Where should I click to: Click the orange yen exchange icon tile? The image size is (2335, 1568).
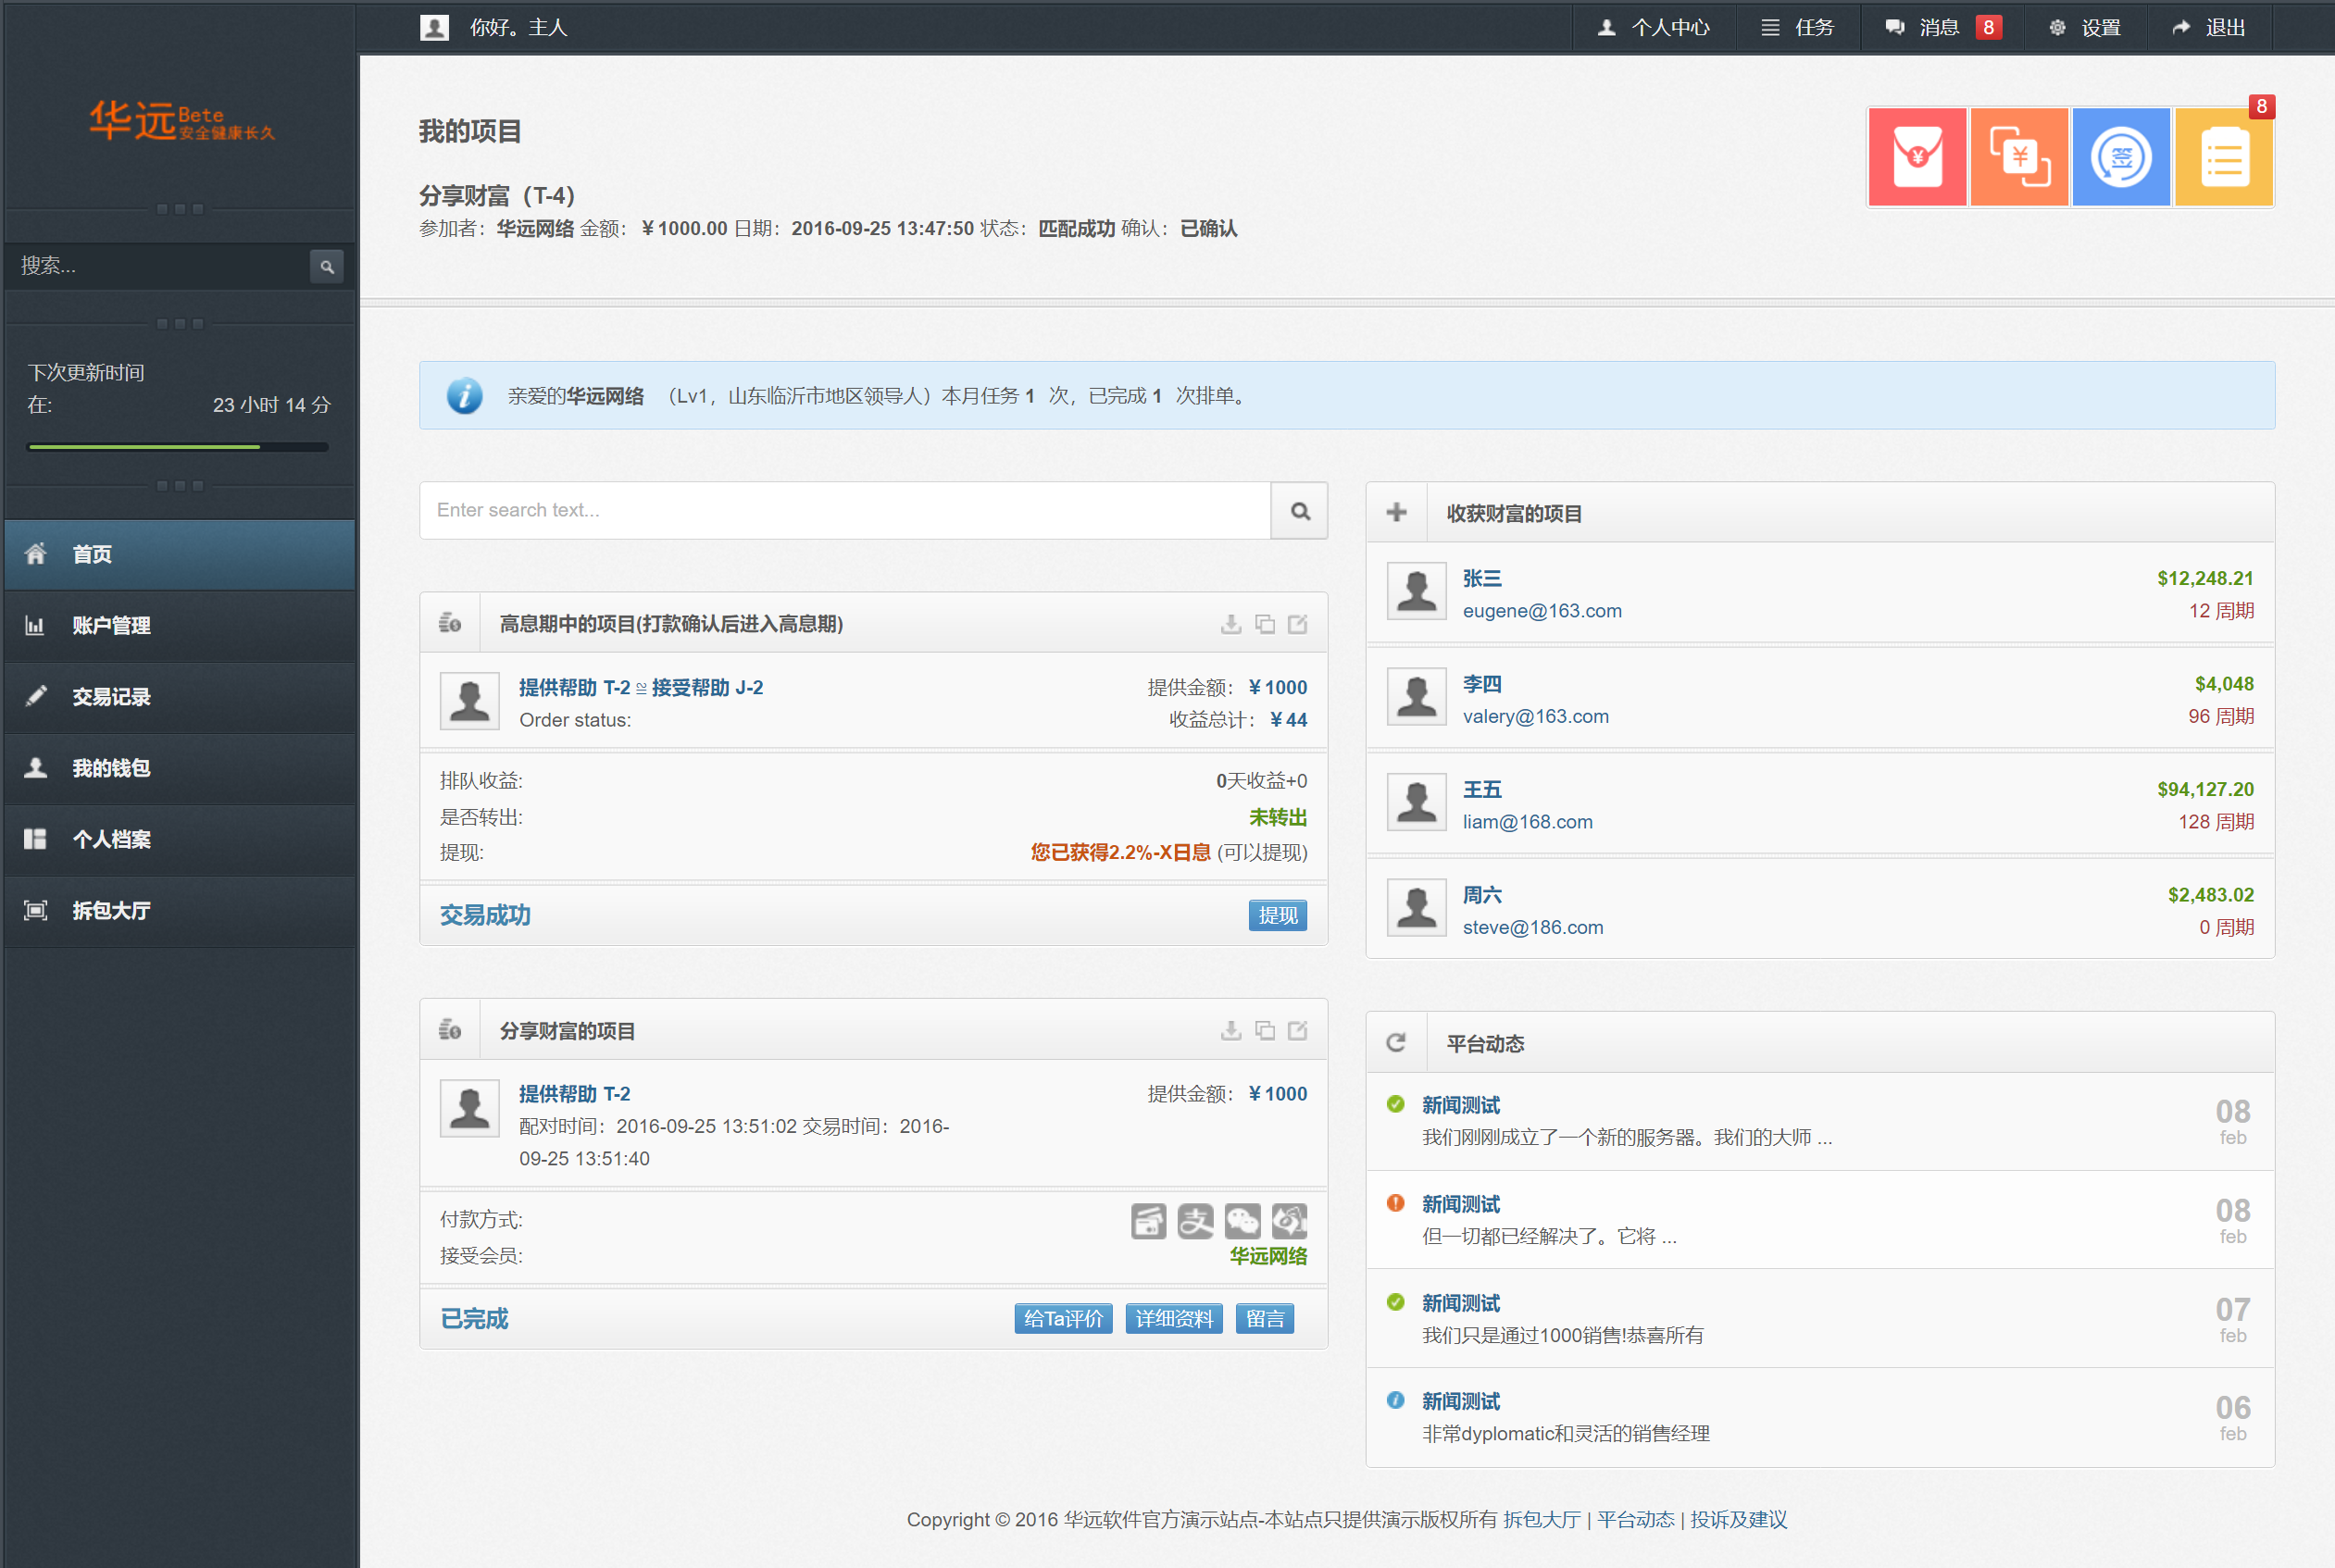[x=2018, y=157]
